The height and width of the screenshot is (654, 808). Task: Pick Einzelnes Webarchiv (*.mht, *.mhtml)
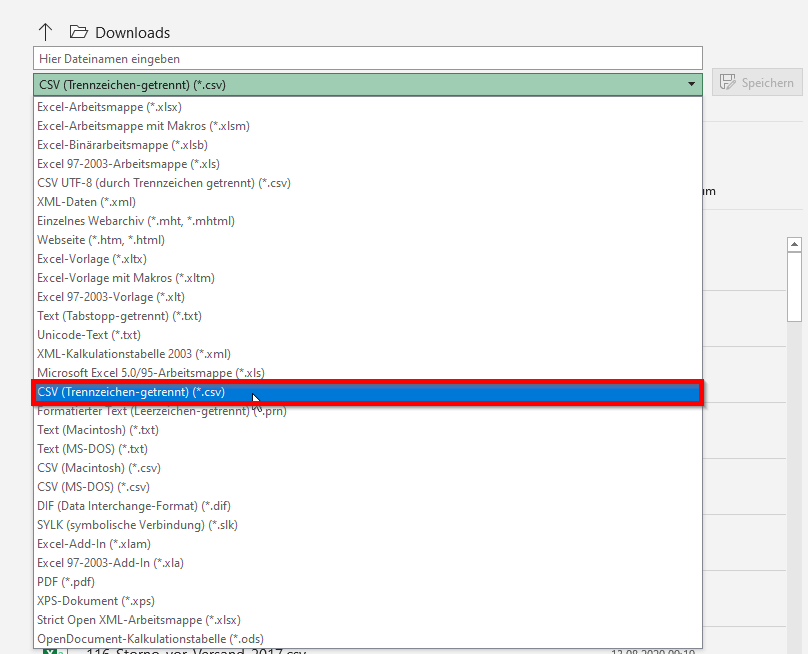[x=367, y=221]
